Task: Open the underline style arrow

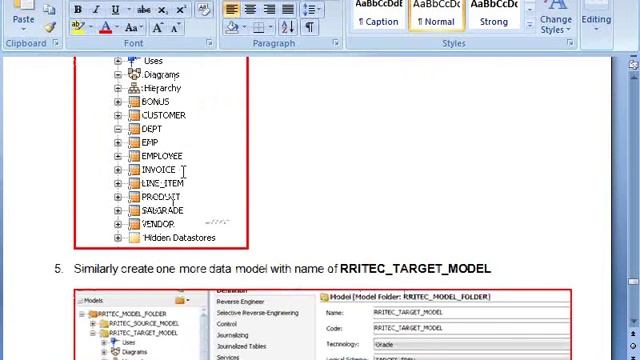Action: pos(129,10)
